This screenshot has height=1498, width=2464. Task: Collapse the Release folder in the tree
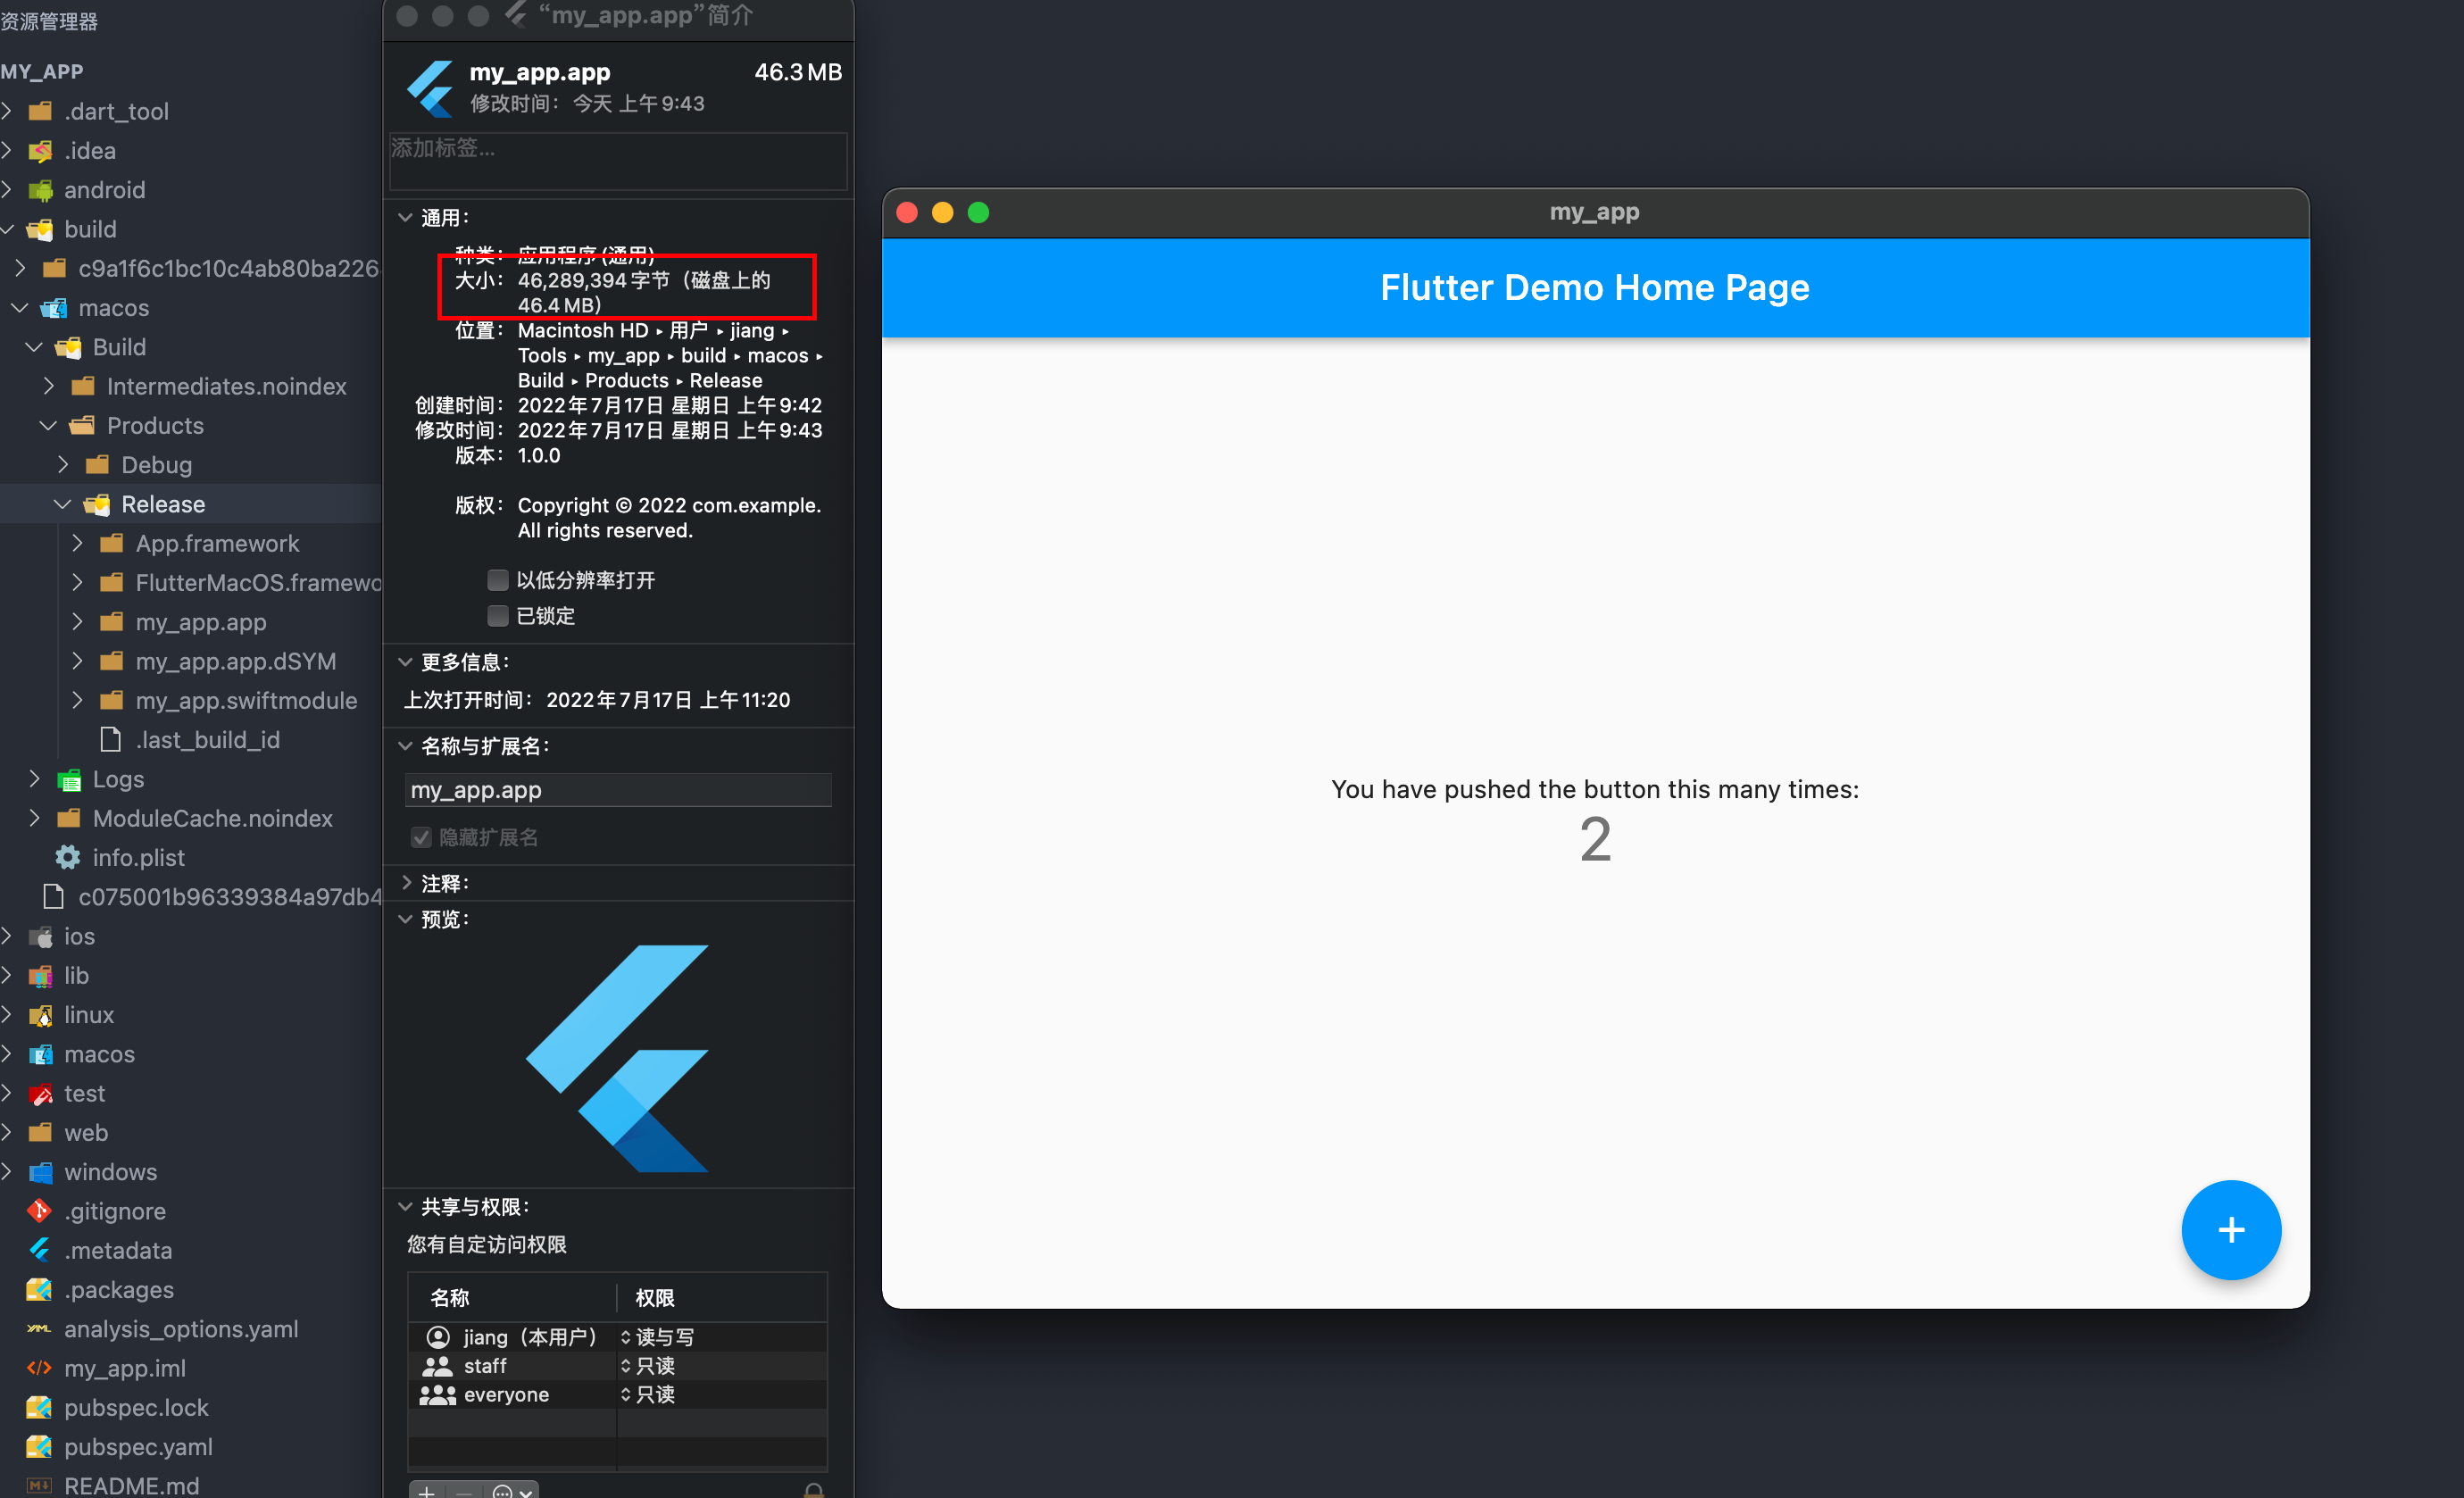click(62, 503)
